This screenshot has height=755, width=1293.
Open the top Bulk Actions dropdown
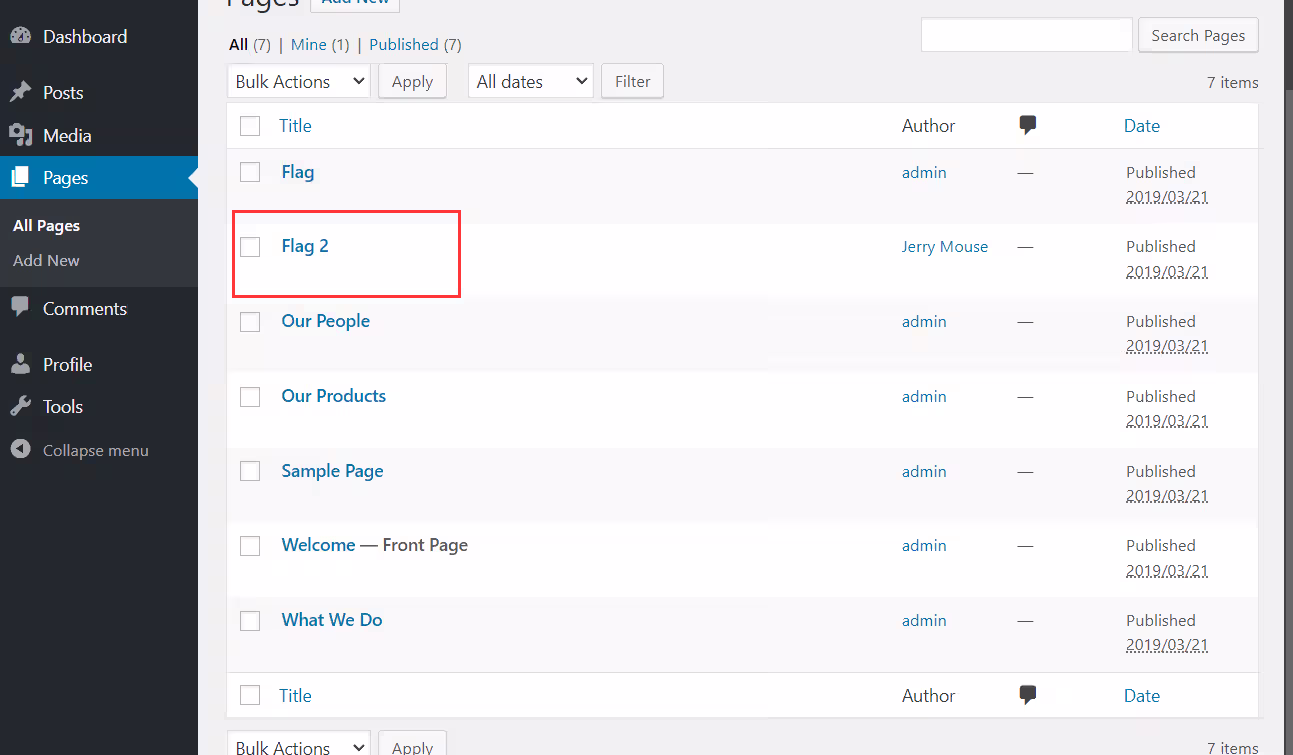point(298,82)
